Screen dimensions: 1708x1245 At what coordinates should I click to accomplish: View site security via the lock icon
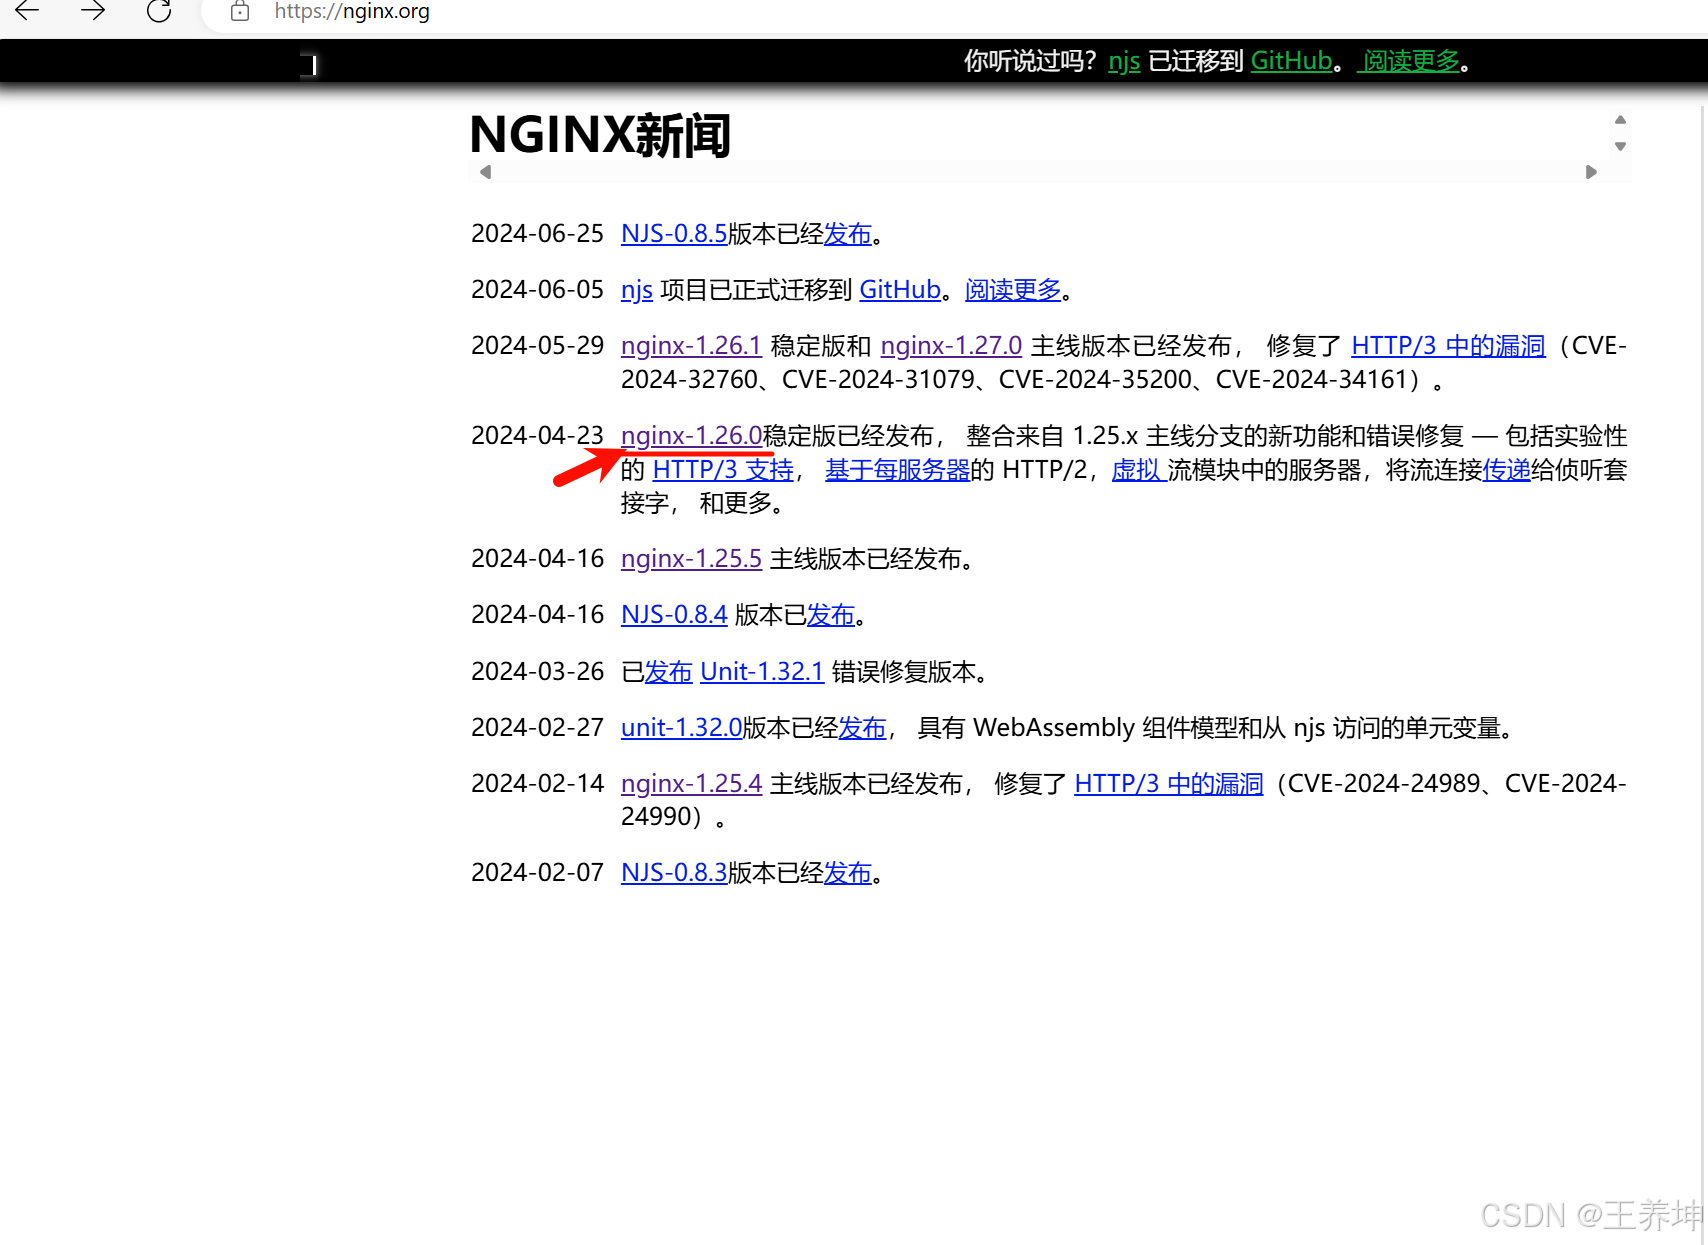(x=240, y=11)
